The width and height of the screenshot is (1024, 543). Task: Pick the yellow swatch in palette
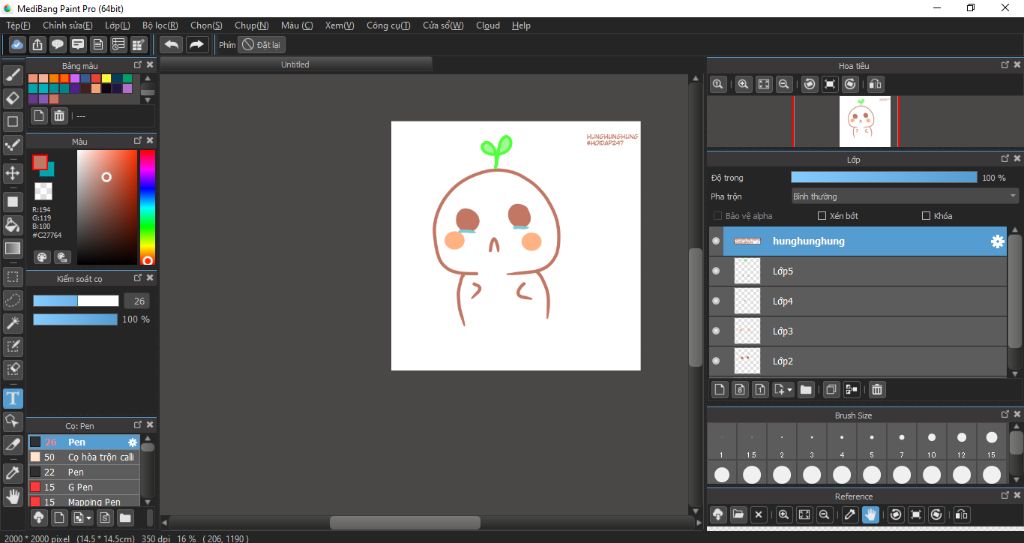coord(106,78)
